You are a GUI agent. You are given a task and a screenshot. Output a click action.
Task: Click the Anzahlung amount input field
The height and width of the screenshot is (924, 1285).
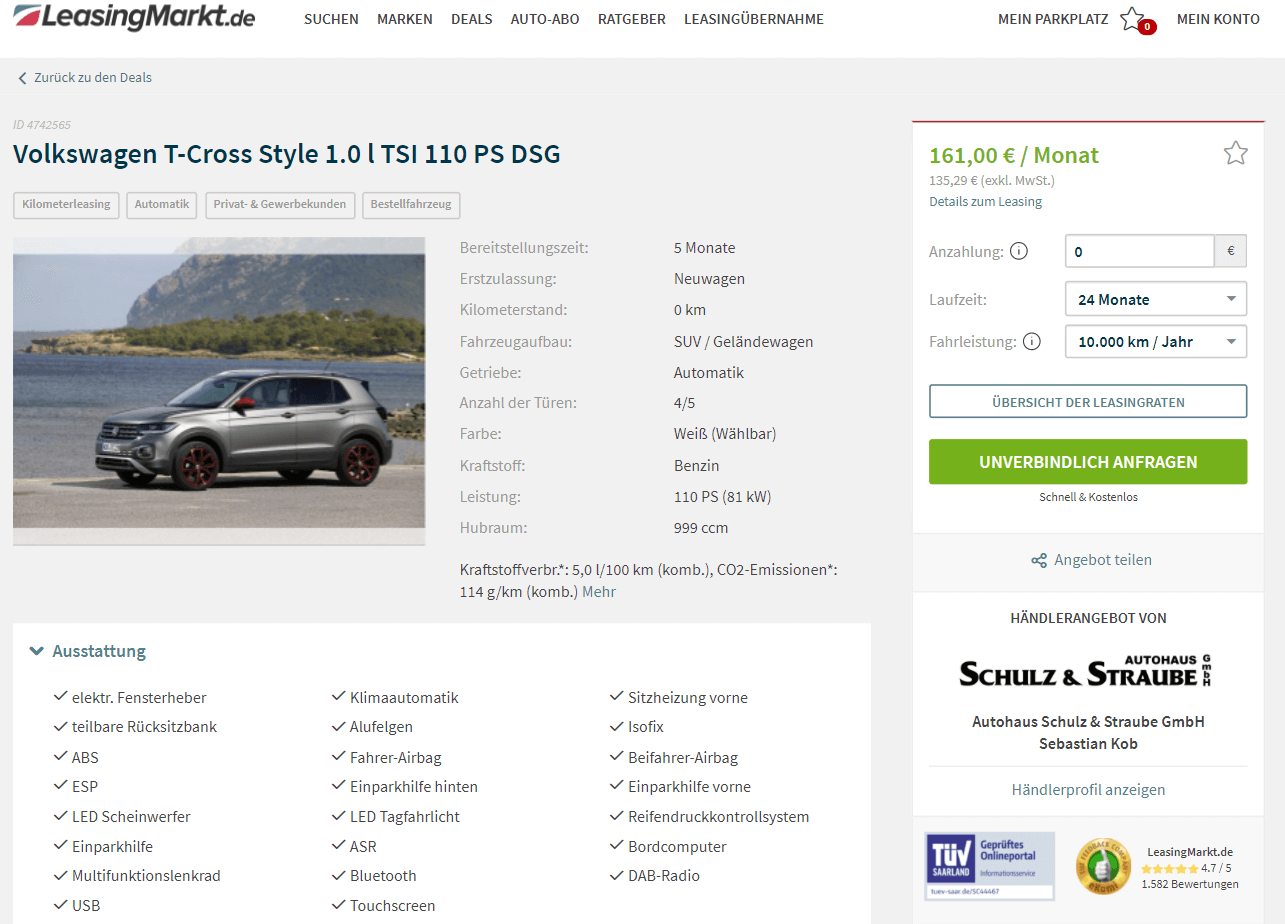tap(1140, 252)
